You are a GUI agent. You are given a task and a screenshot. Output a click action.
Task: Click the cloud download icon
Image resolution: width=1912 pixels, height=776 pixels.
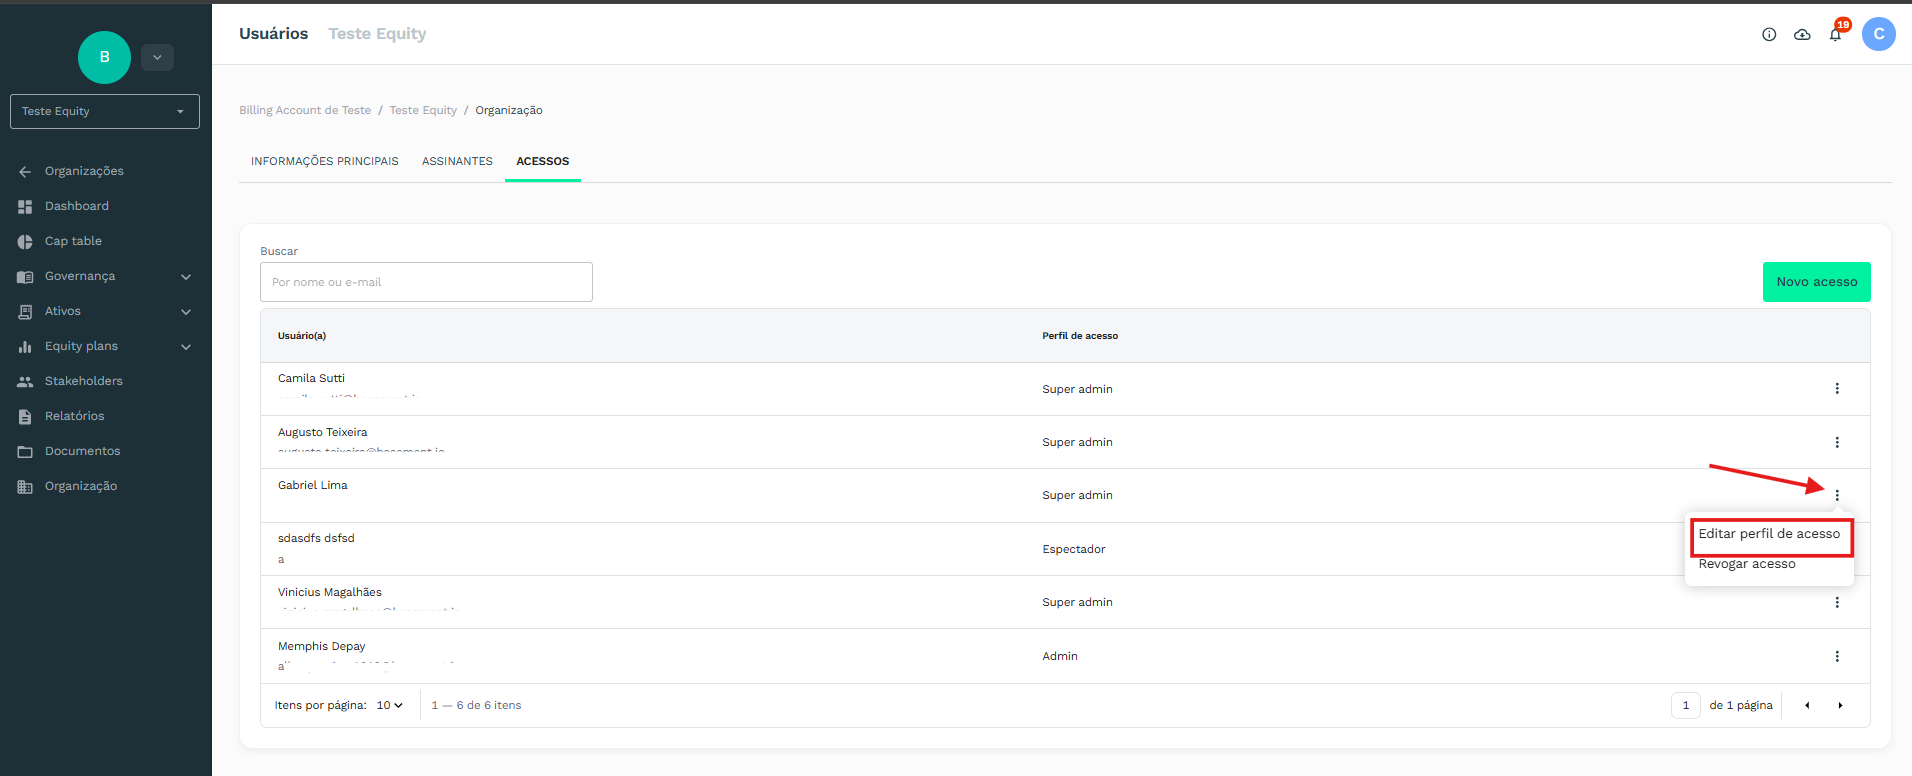click(1802, 35)
